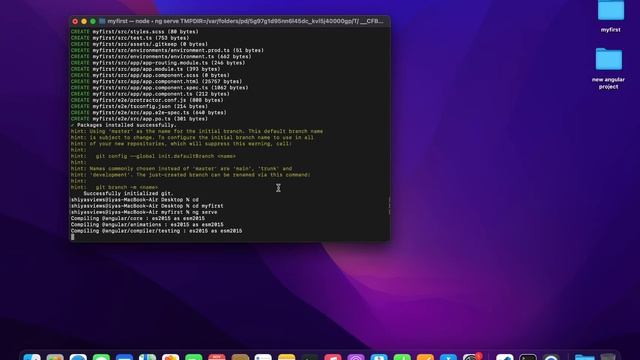The height and width of the screenshot is (360, 640).
Task: Click the 'ng serve' command line
Action: pyautogui.click(x=144, y=212)
